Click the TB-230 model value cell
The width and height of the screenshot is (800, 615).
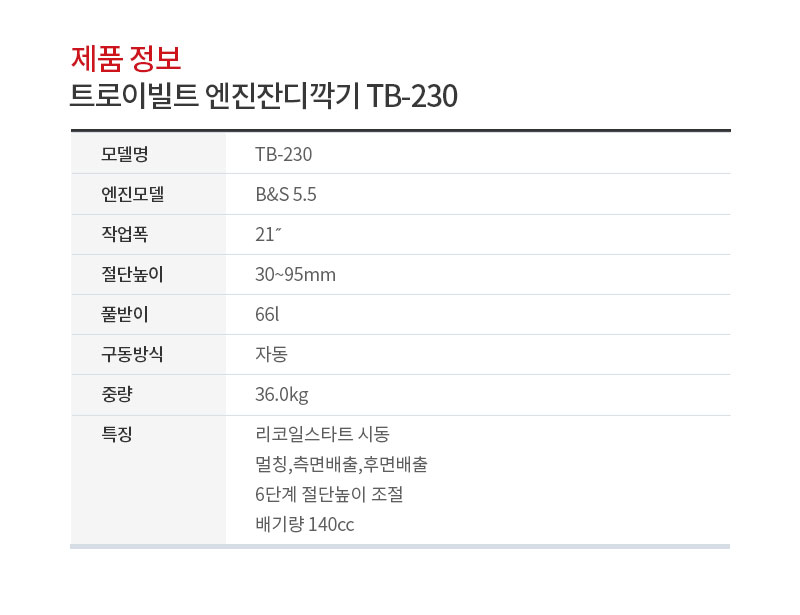pos(284,154)
